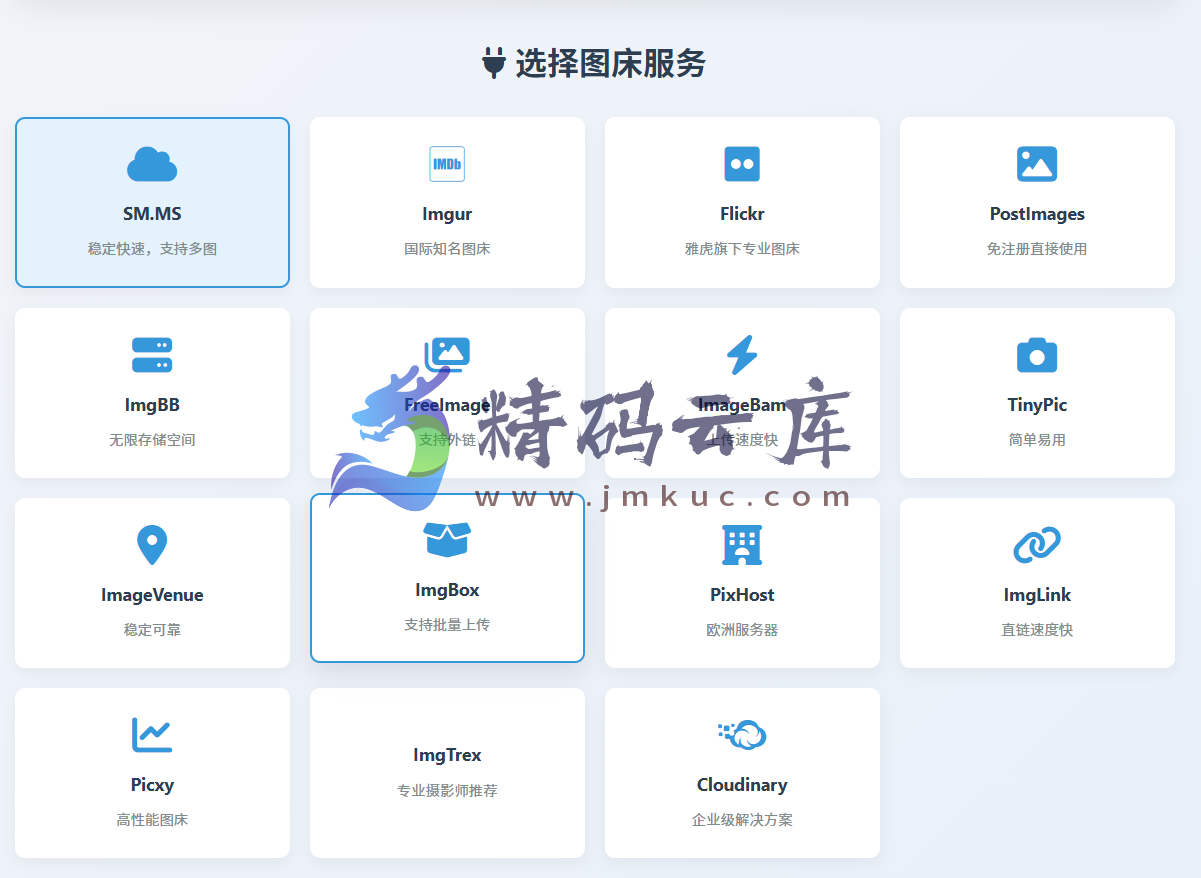Click the two-dot Flickr icon
Image resolution: width=1201 pixels, height=878 pixels.
742,164
